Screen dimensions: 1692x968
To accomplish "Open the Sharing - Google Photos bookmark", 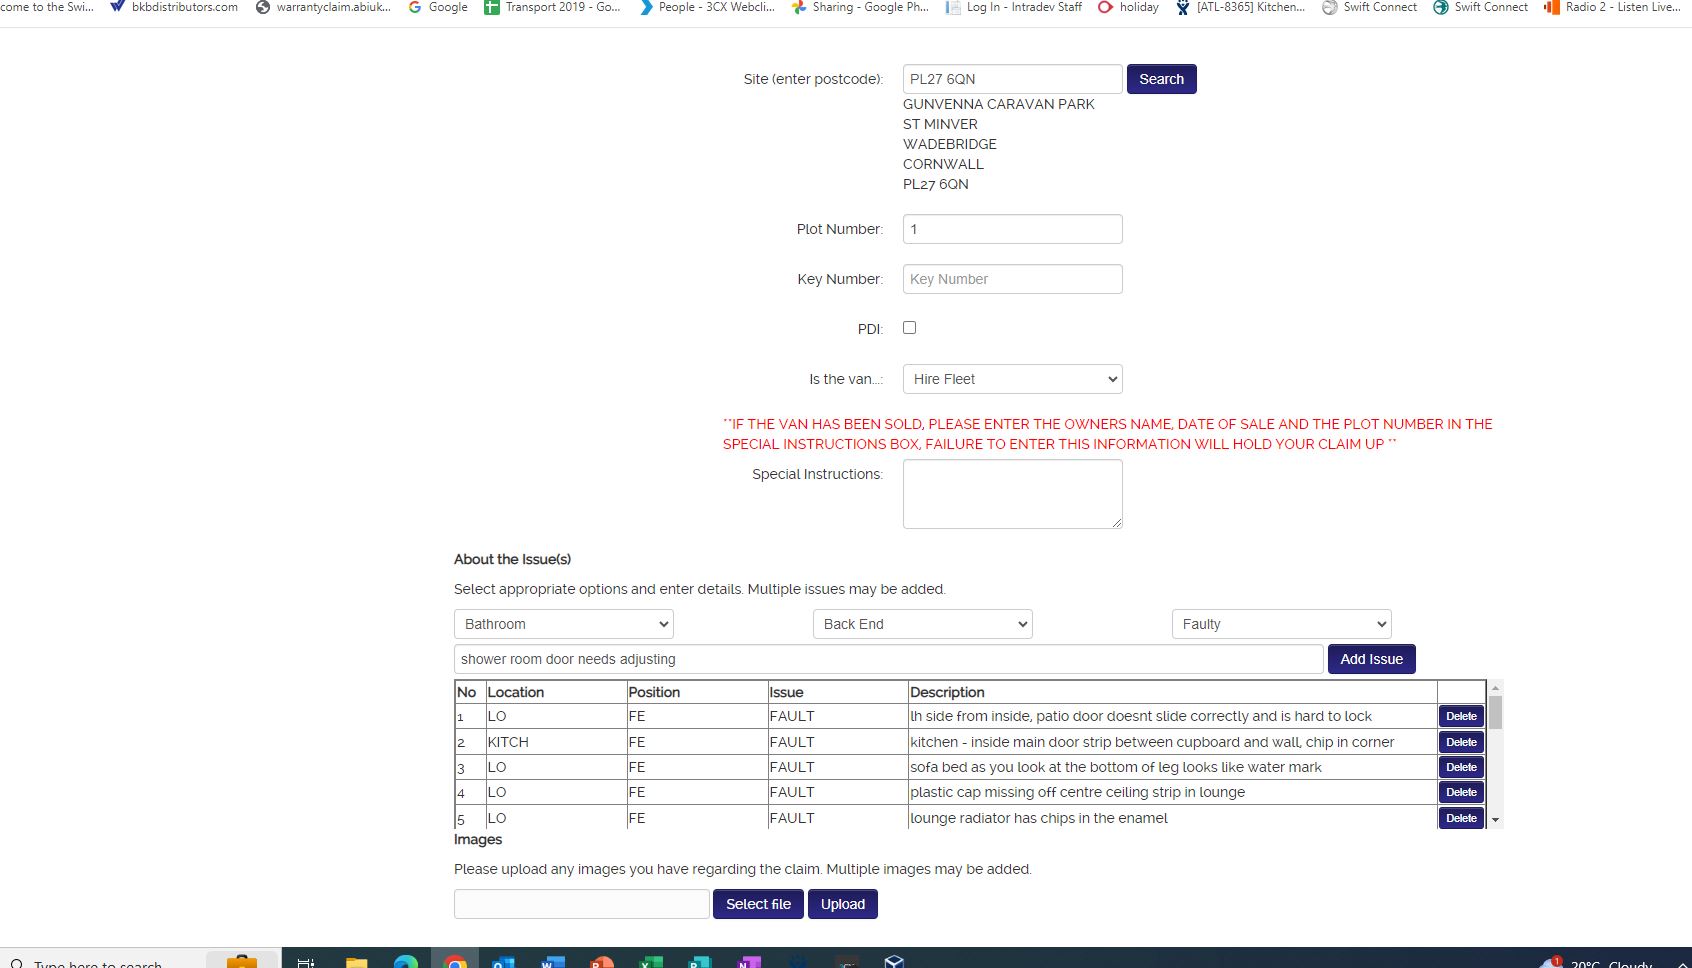I will pyautogui.click(x=860, y=7).
